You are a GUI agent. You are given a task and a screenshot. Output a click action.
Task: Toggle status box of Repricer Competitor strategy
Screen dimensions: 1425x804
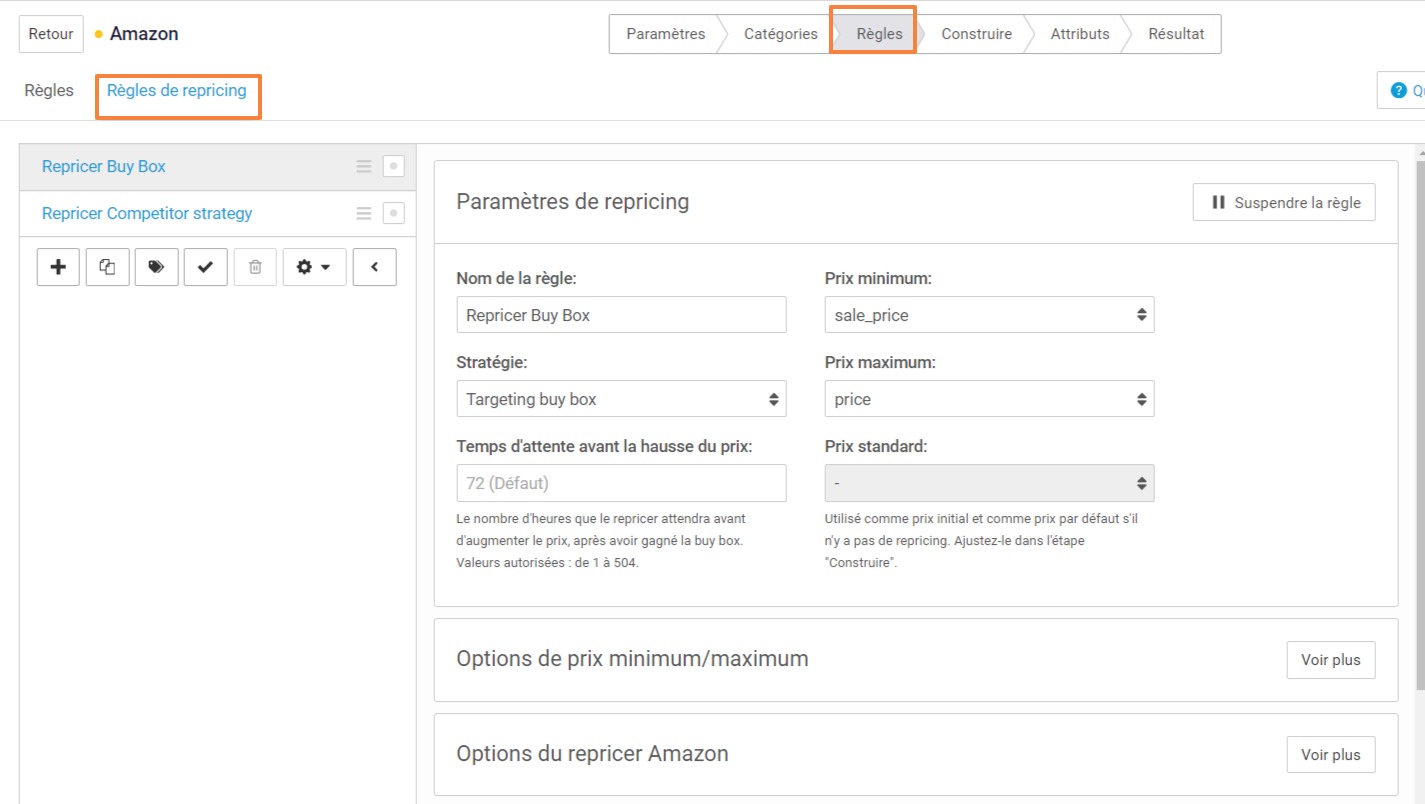[x=394, y=214]
